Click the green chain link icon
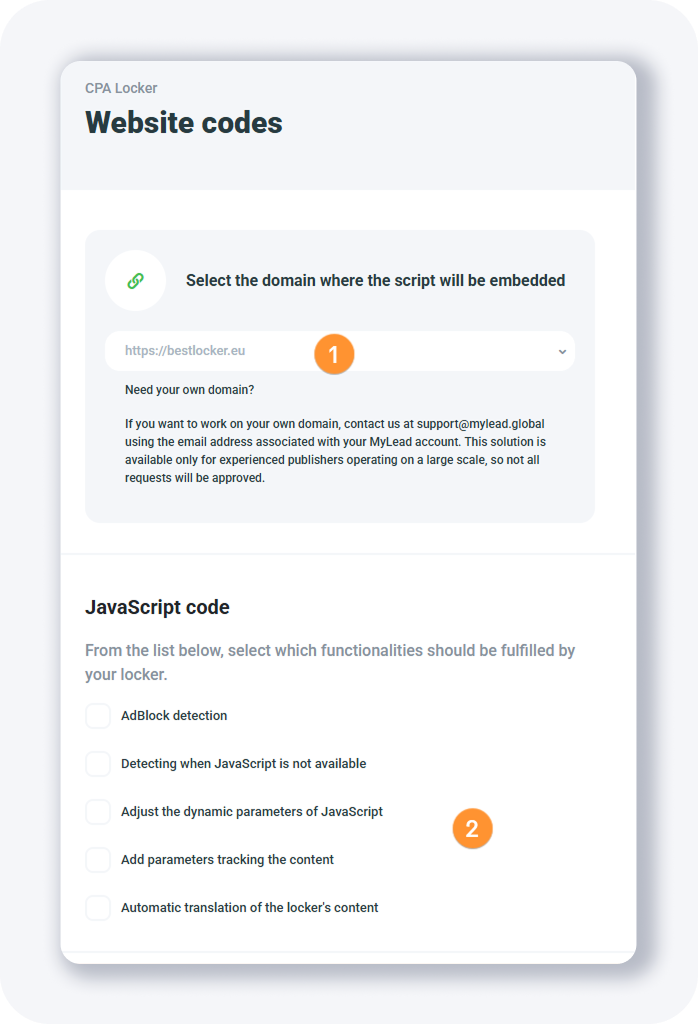The image size is (698, 1024). tap(136, 281)
